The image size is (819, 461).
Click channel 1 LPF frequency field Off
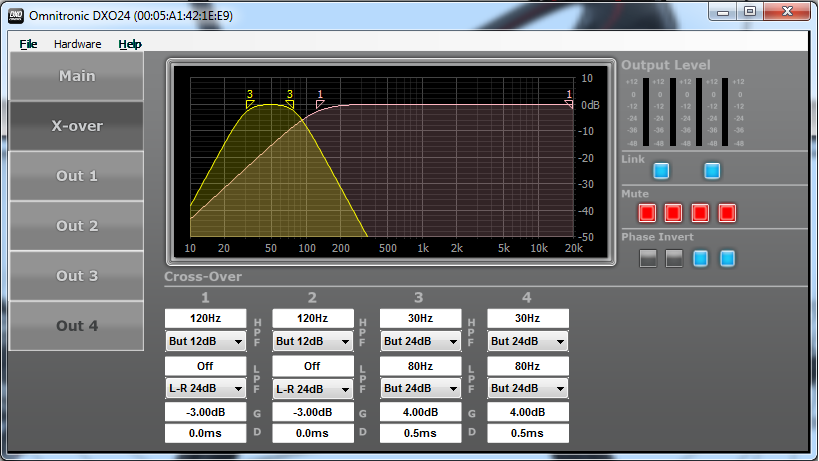tap(205, 366)
